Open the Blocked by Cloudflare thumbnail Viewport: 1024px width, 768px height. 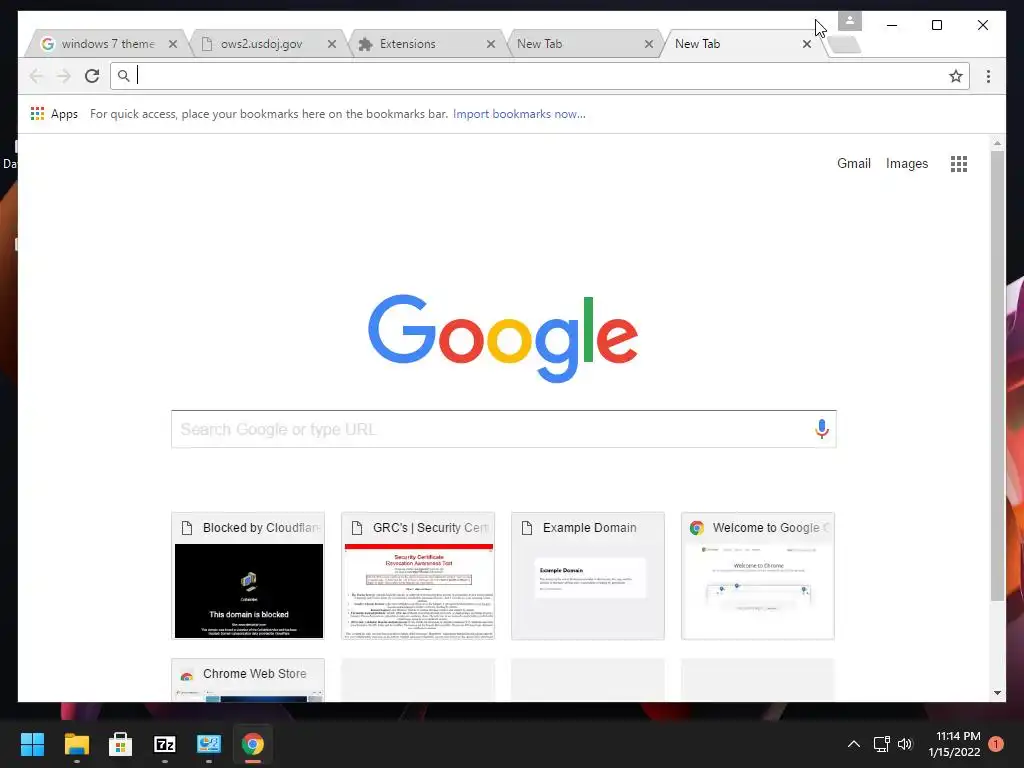pos(248,576)
